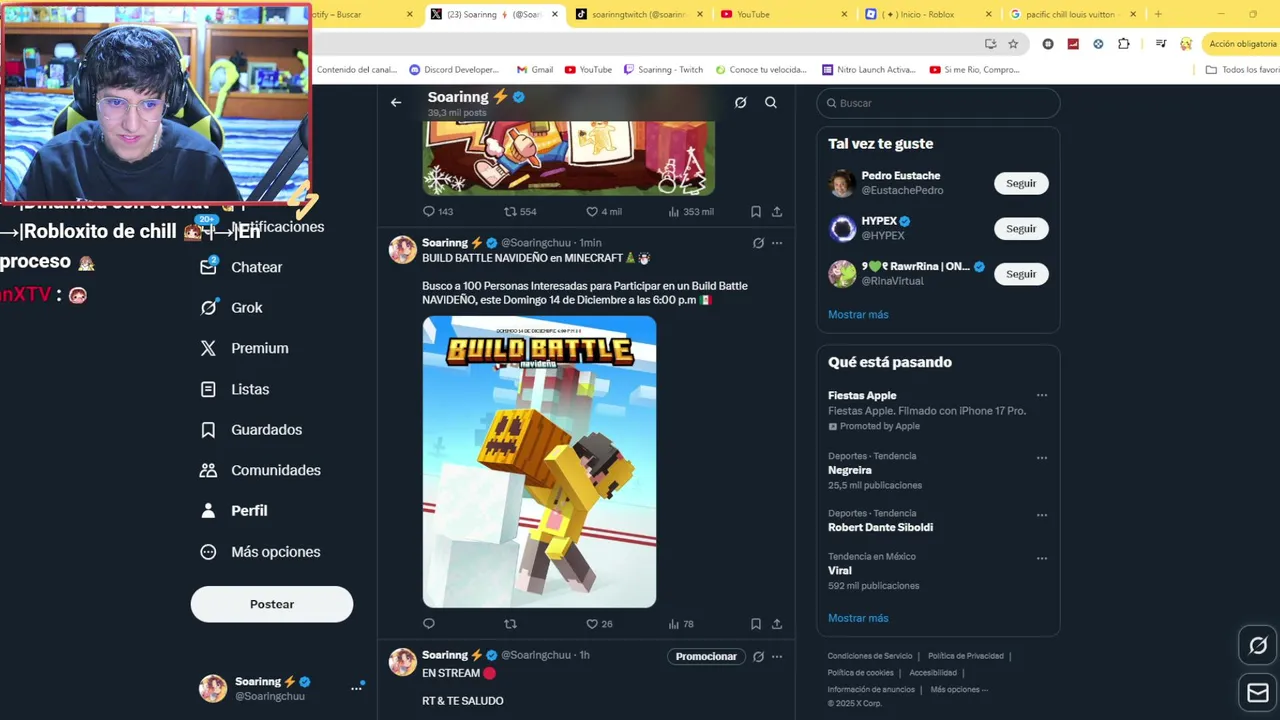Screen dimensions: 1280x720
Task: Open Discord Developer bookmark
Action: (454, 70)
